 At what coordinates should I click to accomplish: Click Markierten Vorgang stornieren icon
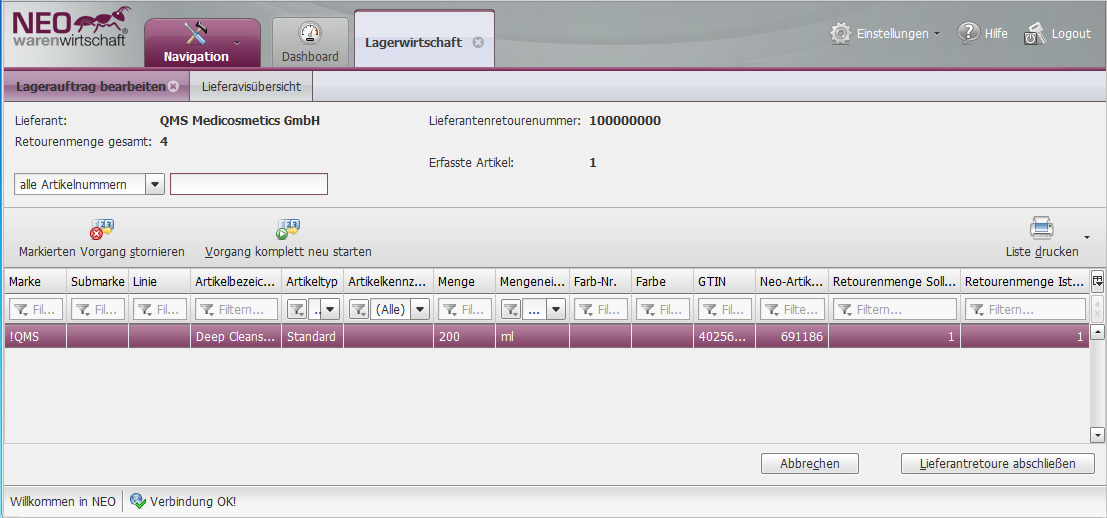[102, 230]
